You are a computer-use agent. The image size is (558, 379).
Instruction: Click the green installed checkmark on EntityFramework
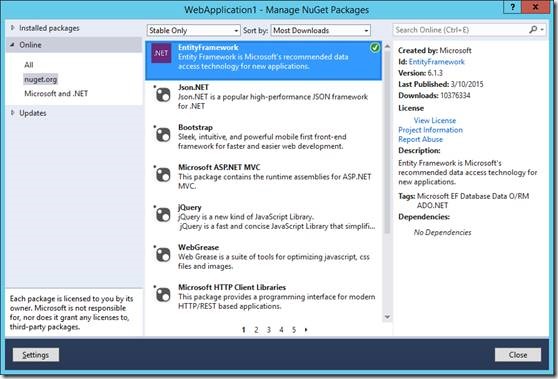[374, 48]
